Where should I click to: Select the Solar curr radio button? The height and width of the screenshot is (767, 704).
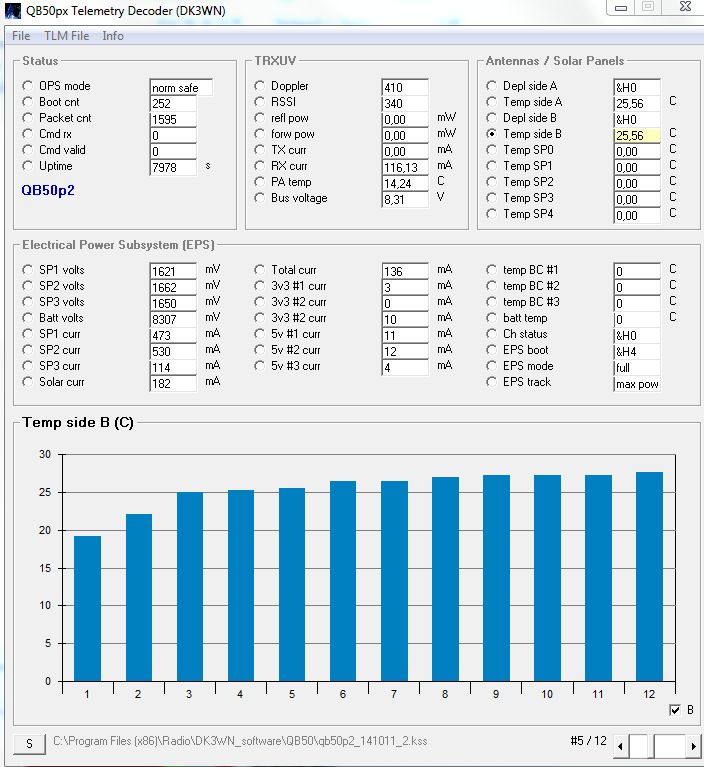click(x=27, y=382)
